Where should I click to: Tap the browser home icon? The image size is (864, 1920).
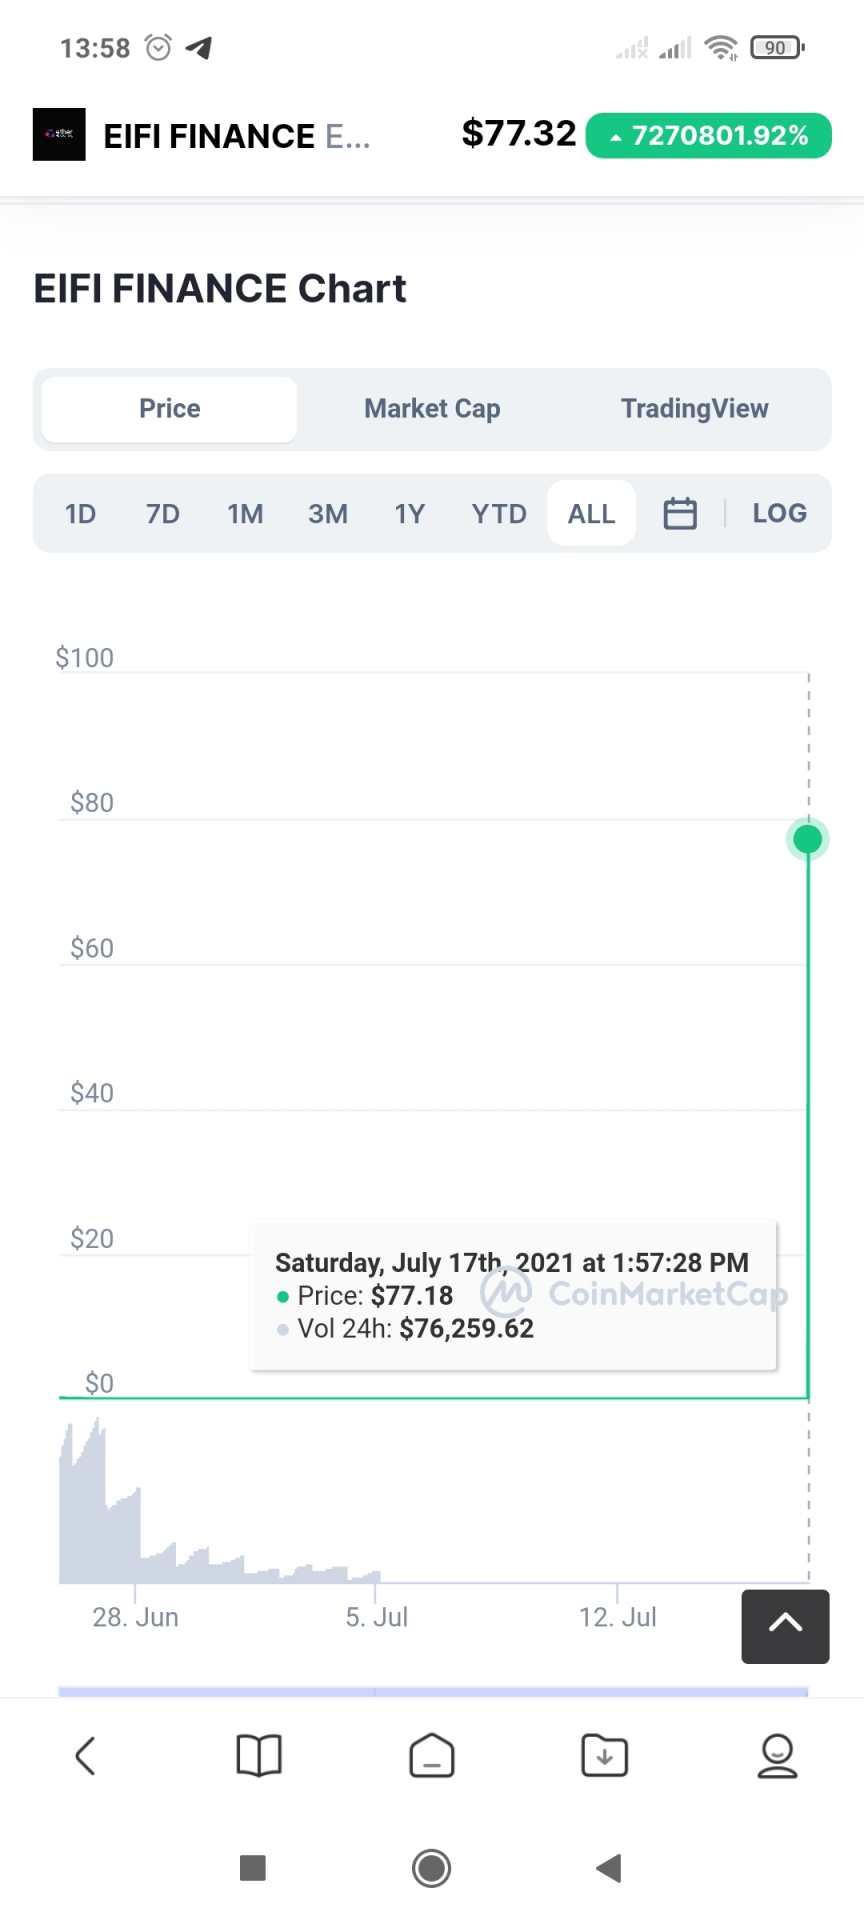click(x=432, y=1755)
